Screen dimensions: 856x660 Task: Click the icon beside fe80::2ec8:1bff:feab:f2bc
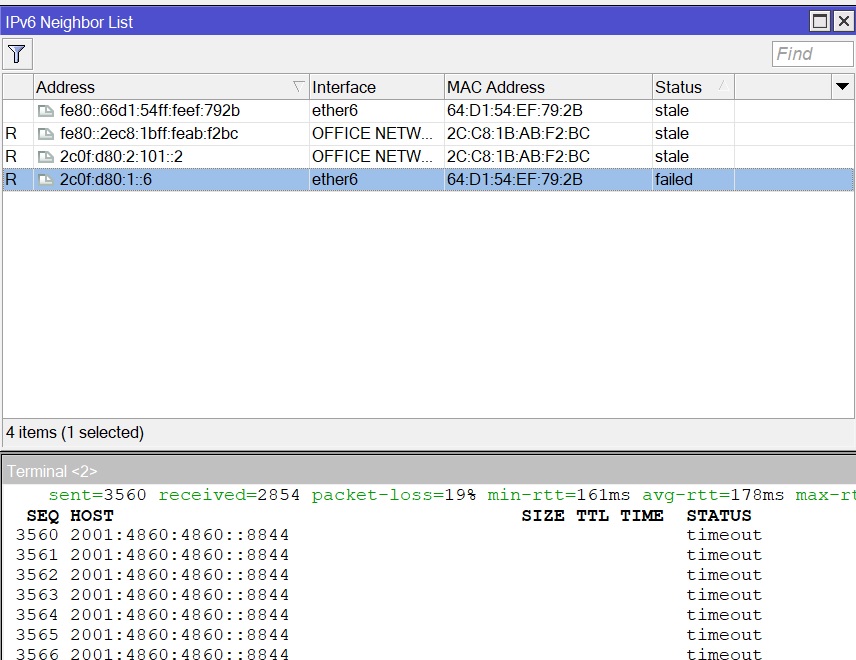click(46, 134)
